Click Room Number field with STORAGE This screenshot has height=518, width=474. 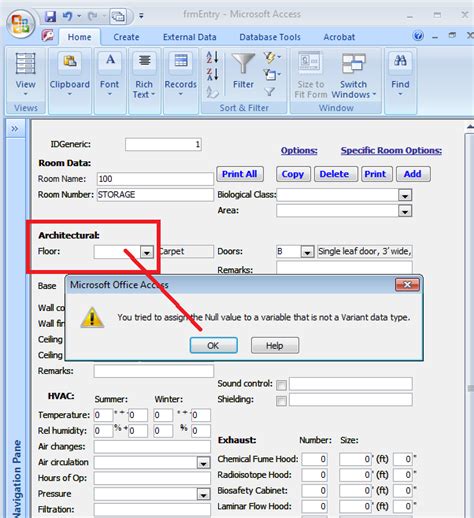pos(155,195)
